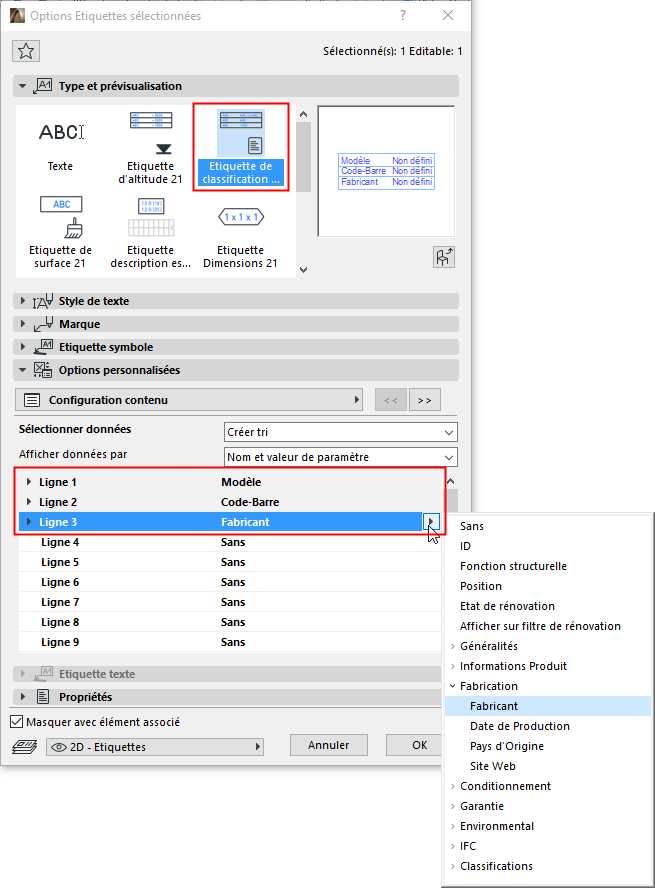Expand Conditionnement menu group
This screenshot has width=655, height=888.
452,786
